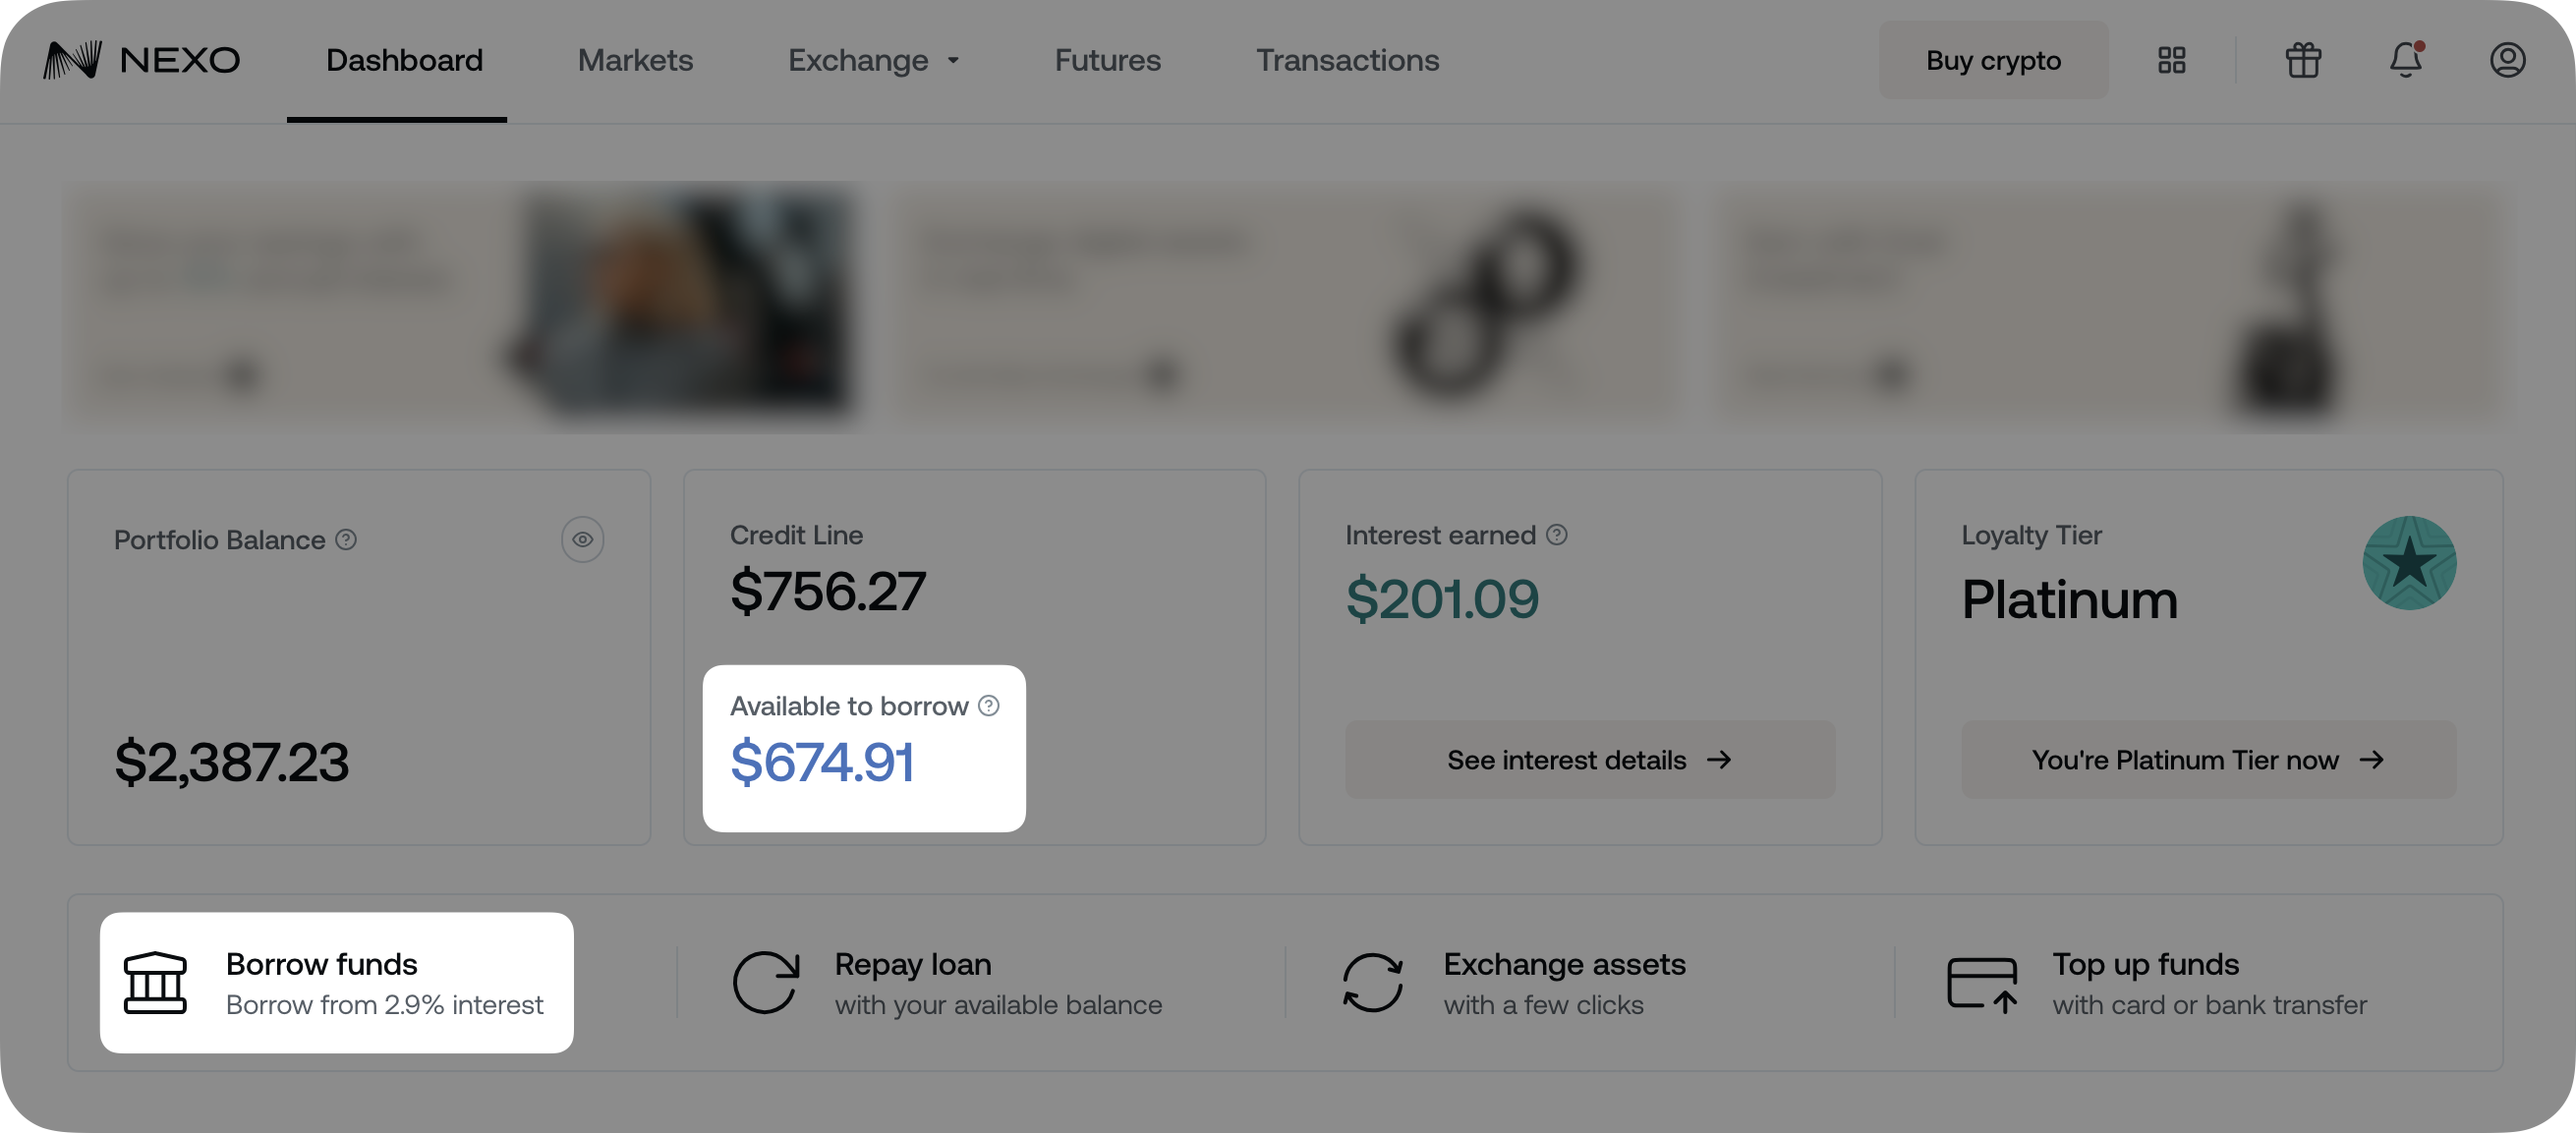
Task: Click the Interest earned help icon
Action: (1557, 535)
